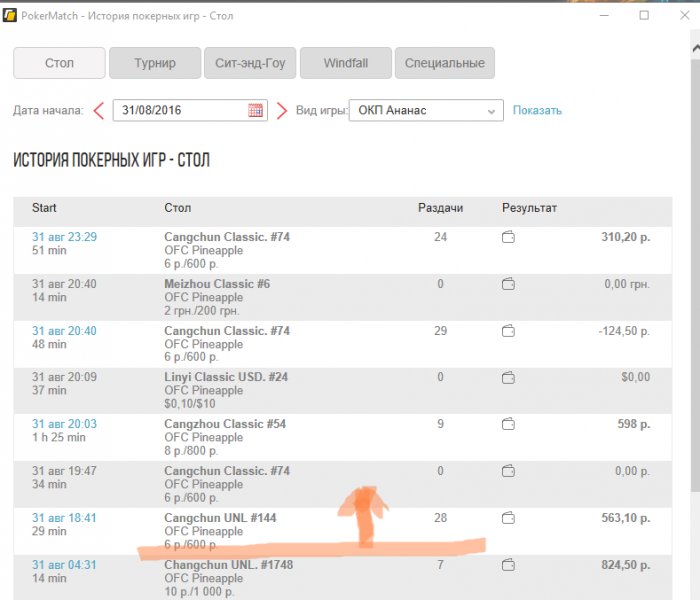Image resolution: width=700 pixels, height=600 pixels.
Task: Click the Start column header
Action: click(44, 208)
